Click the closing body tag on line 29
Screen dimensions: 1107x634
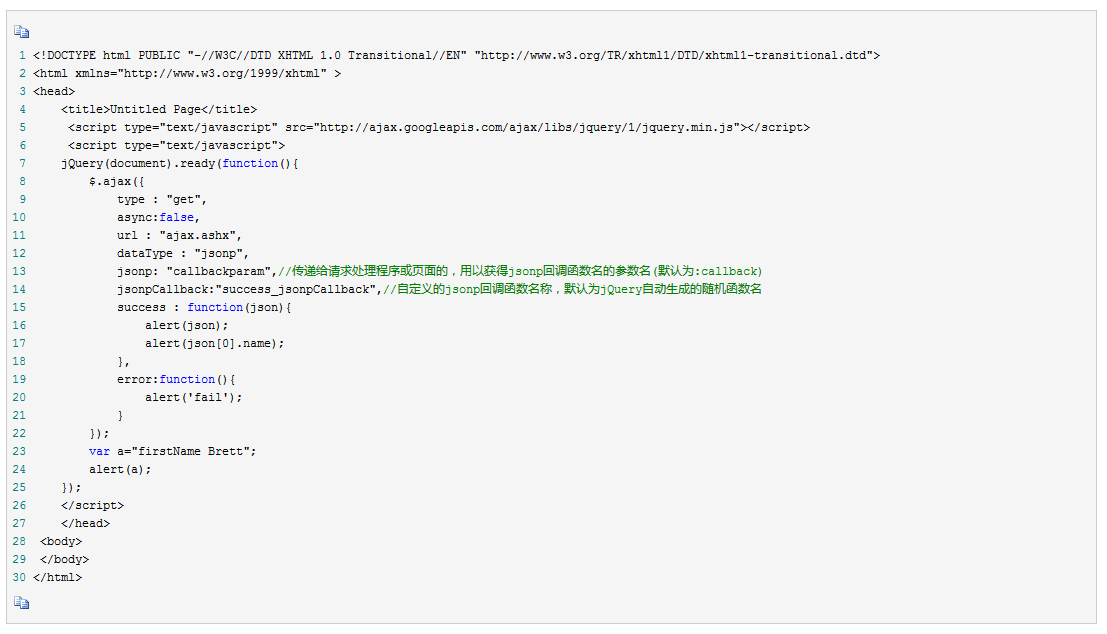[x=64, y=559]
